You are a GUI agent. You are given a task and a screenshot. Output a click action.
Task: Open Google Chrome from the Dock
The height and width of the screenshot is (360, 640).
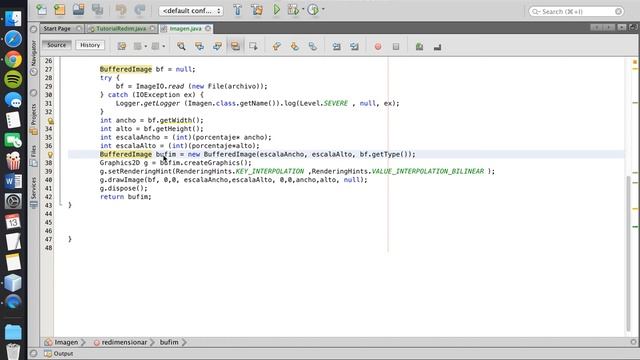point(13,60)
